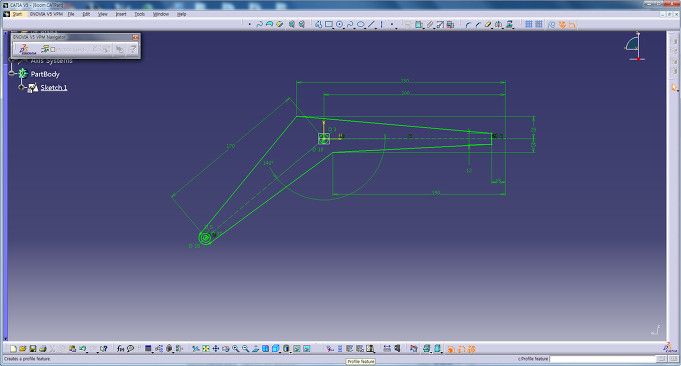681x366 pixels.
Task: Click the Measure Between icon
Action: [387, 349]
